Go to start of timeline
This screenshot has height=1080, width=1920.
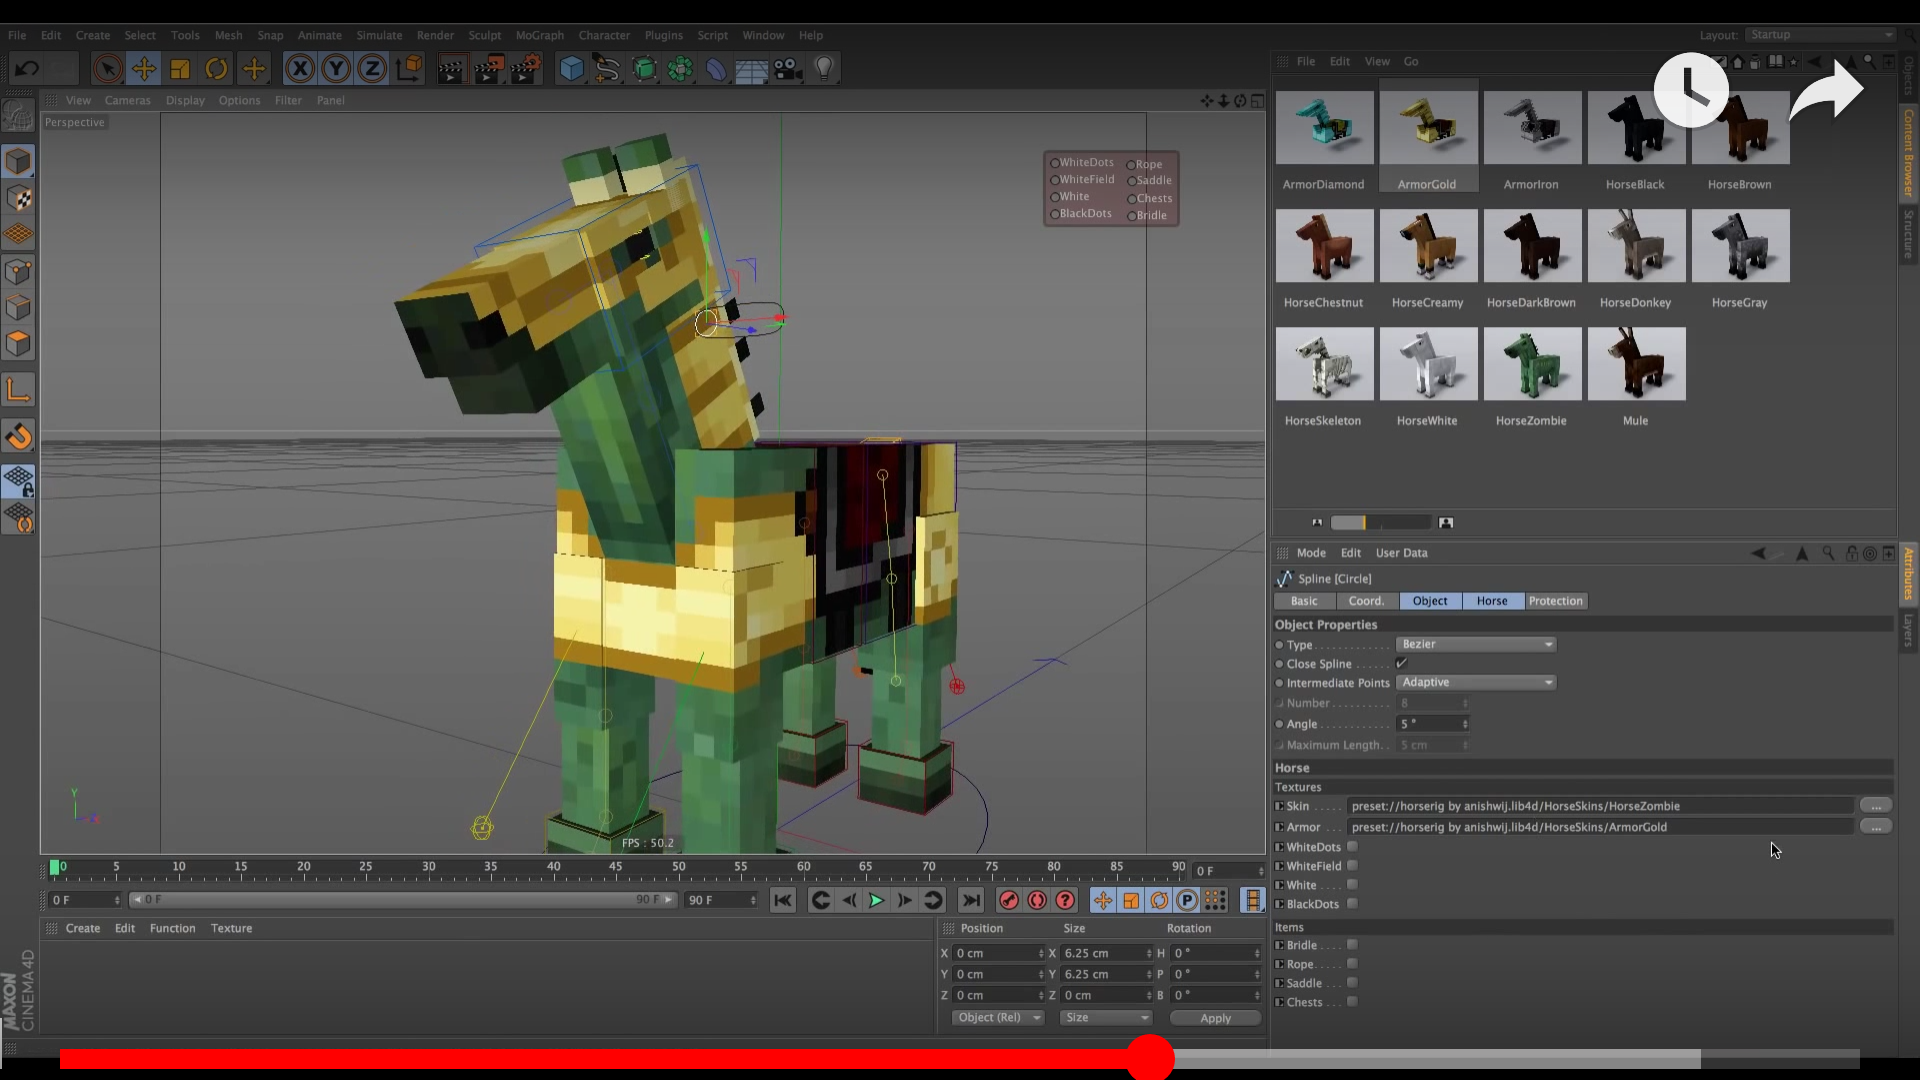[783, 900]
